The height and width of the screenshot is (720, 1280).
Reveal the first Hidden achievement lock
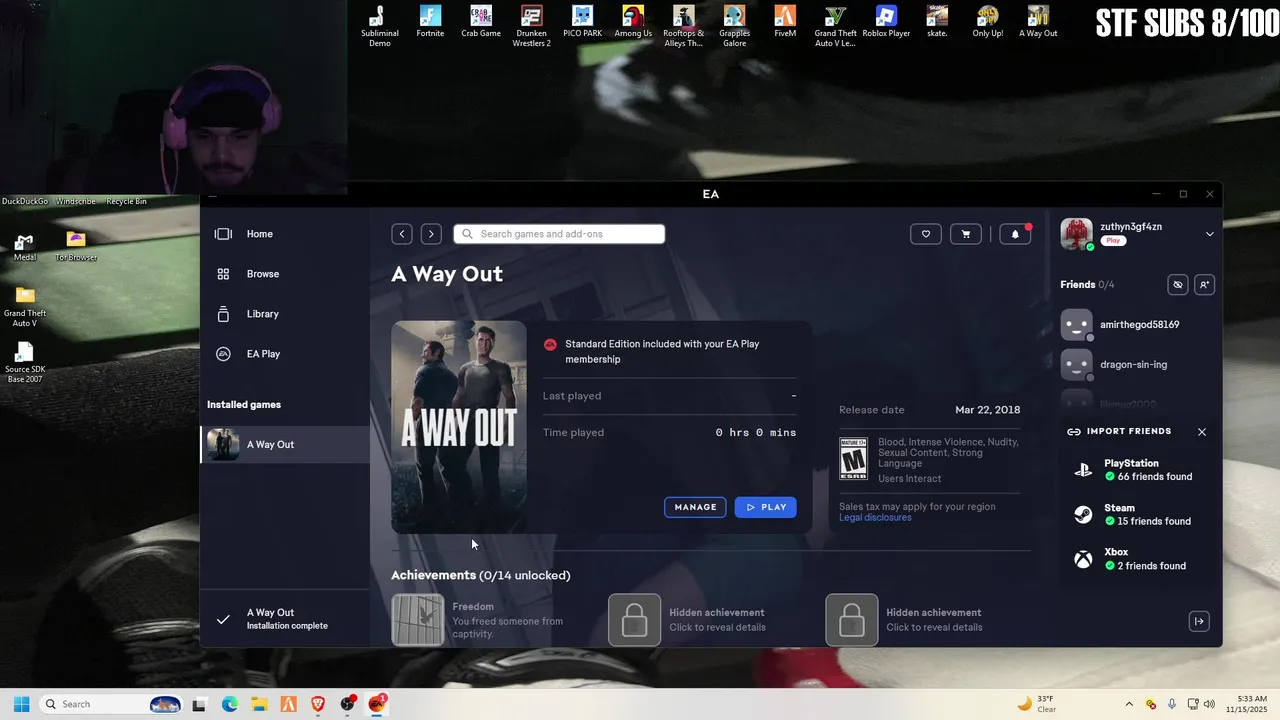[635, 620]
